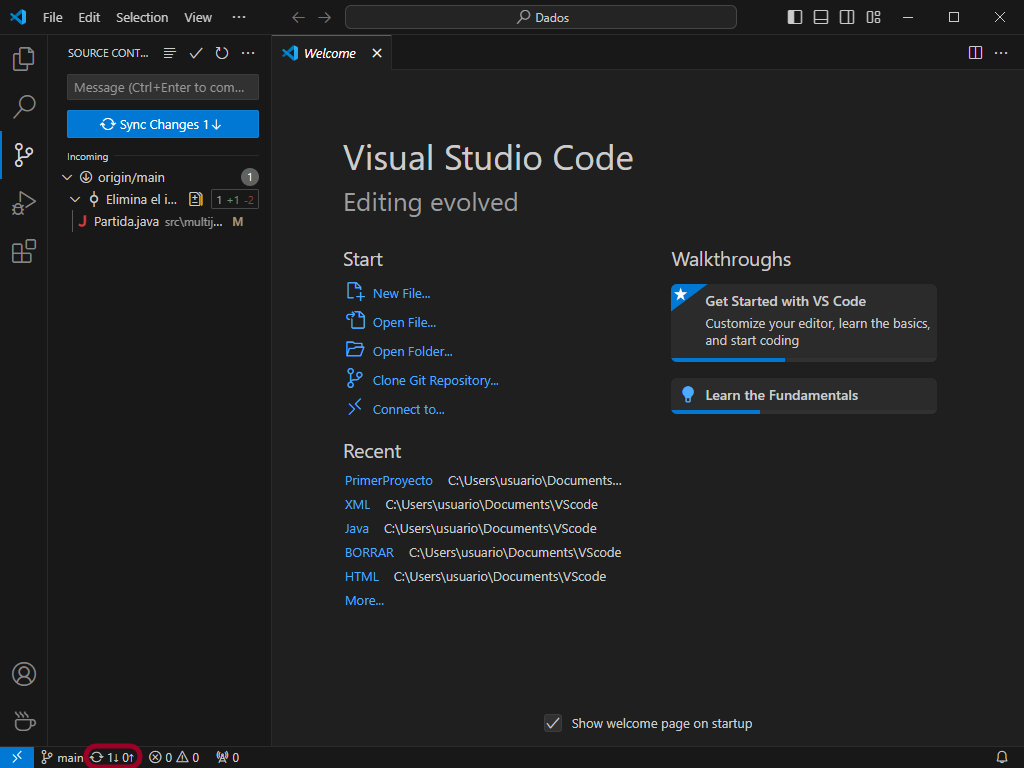The height and width of the screenshot is (768, 1024).
Task: Click the Java coffee cup icon in activity bar
Action: 24,722
